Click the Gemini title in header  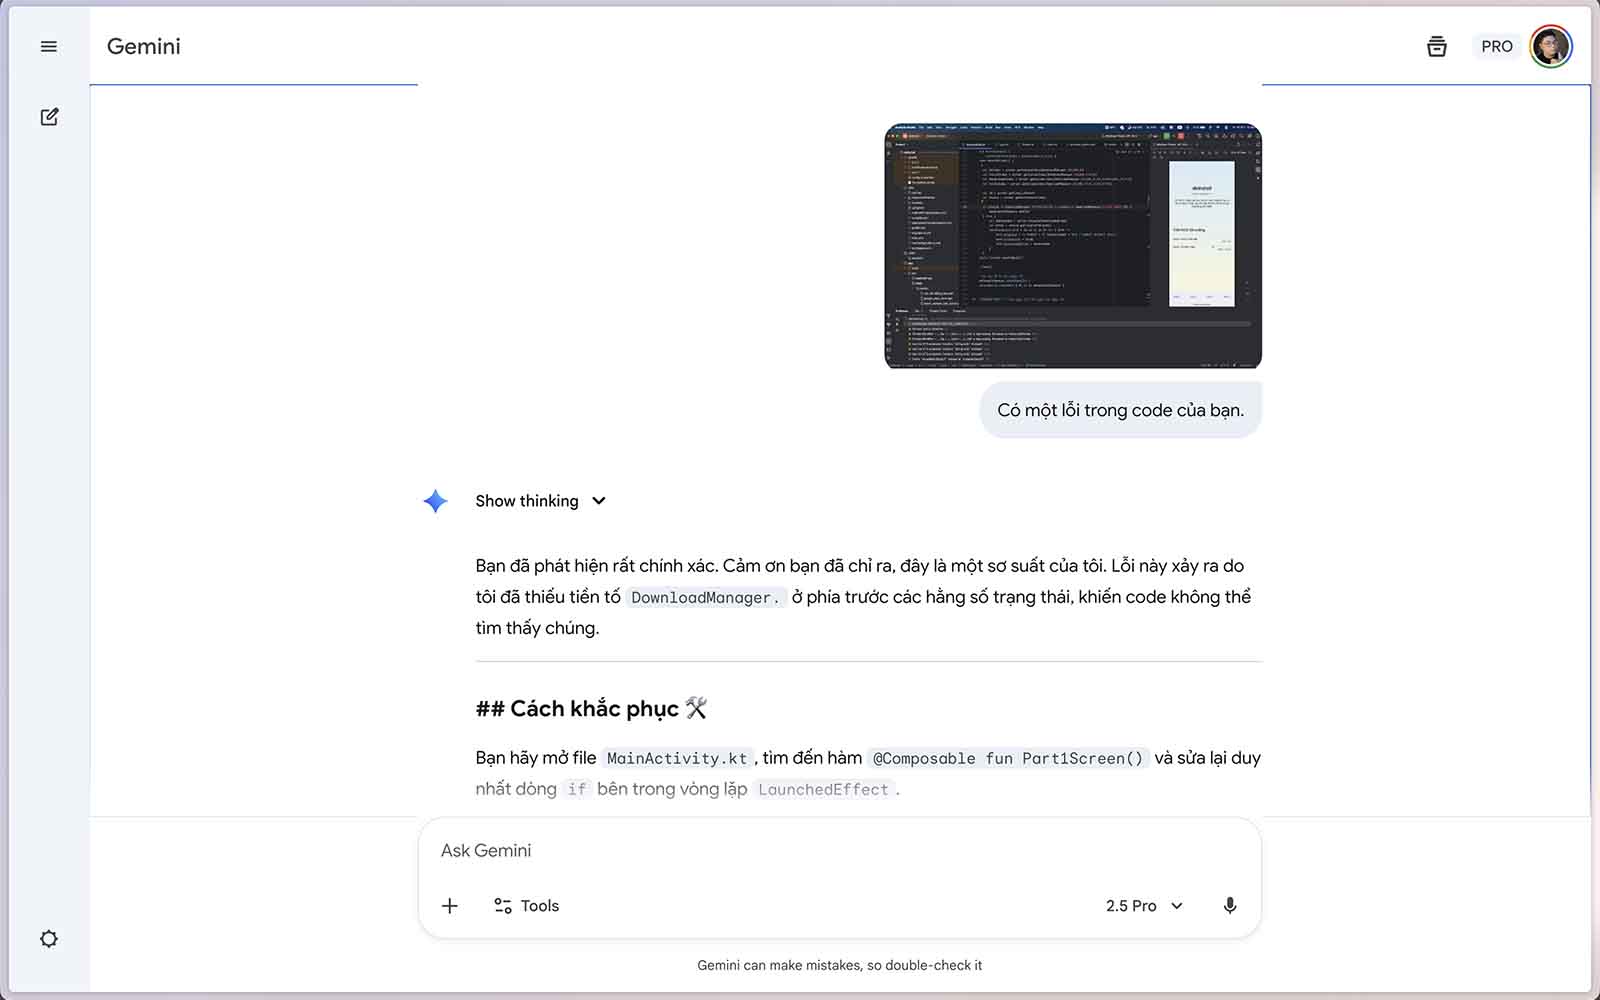pos(144,47)
